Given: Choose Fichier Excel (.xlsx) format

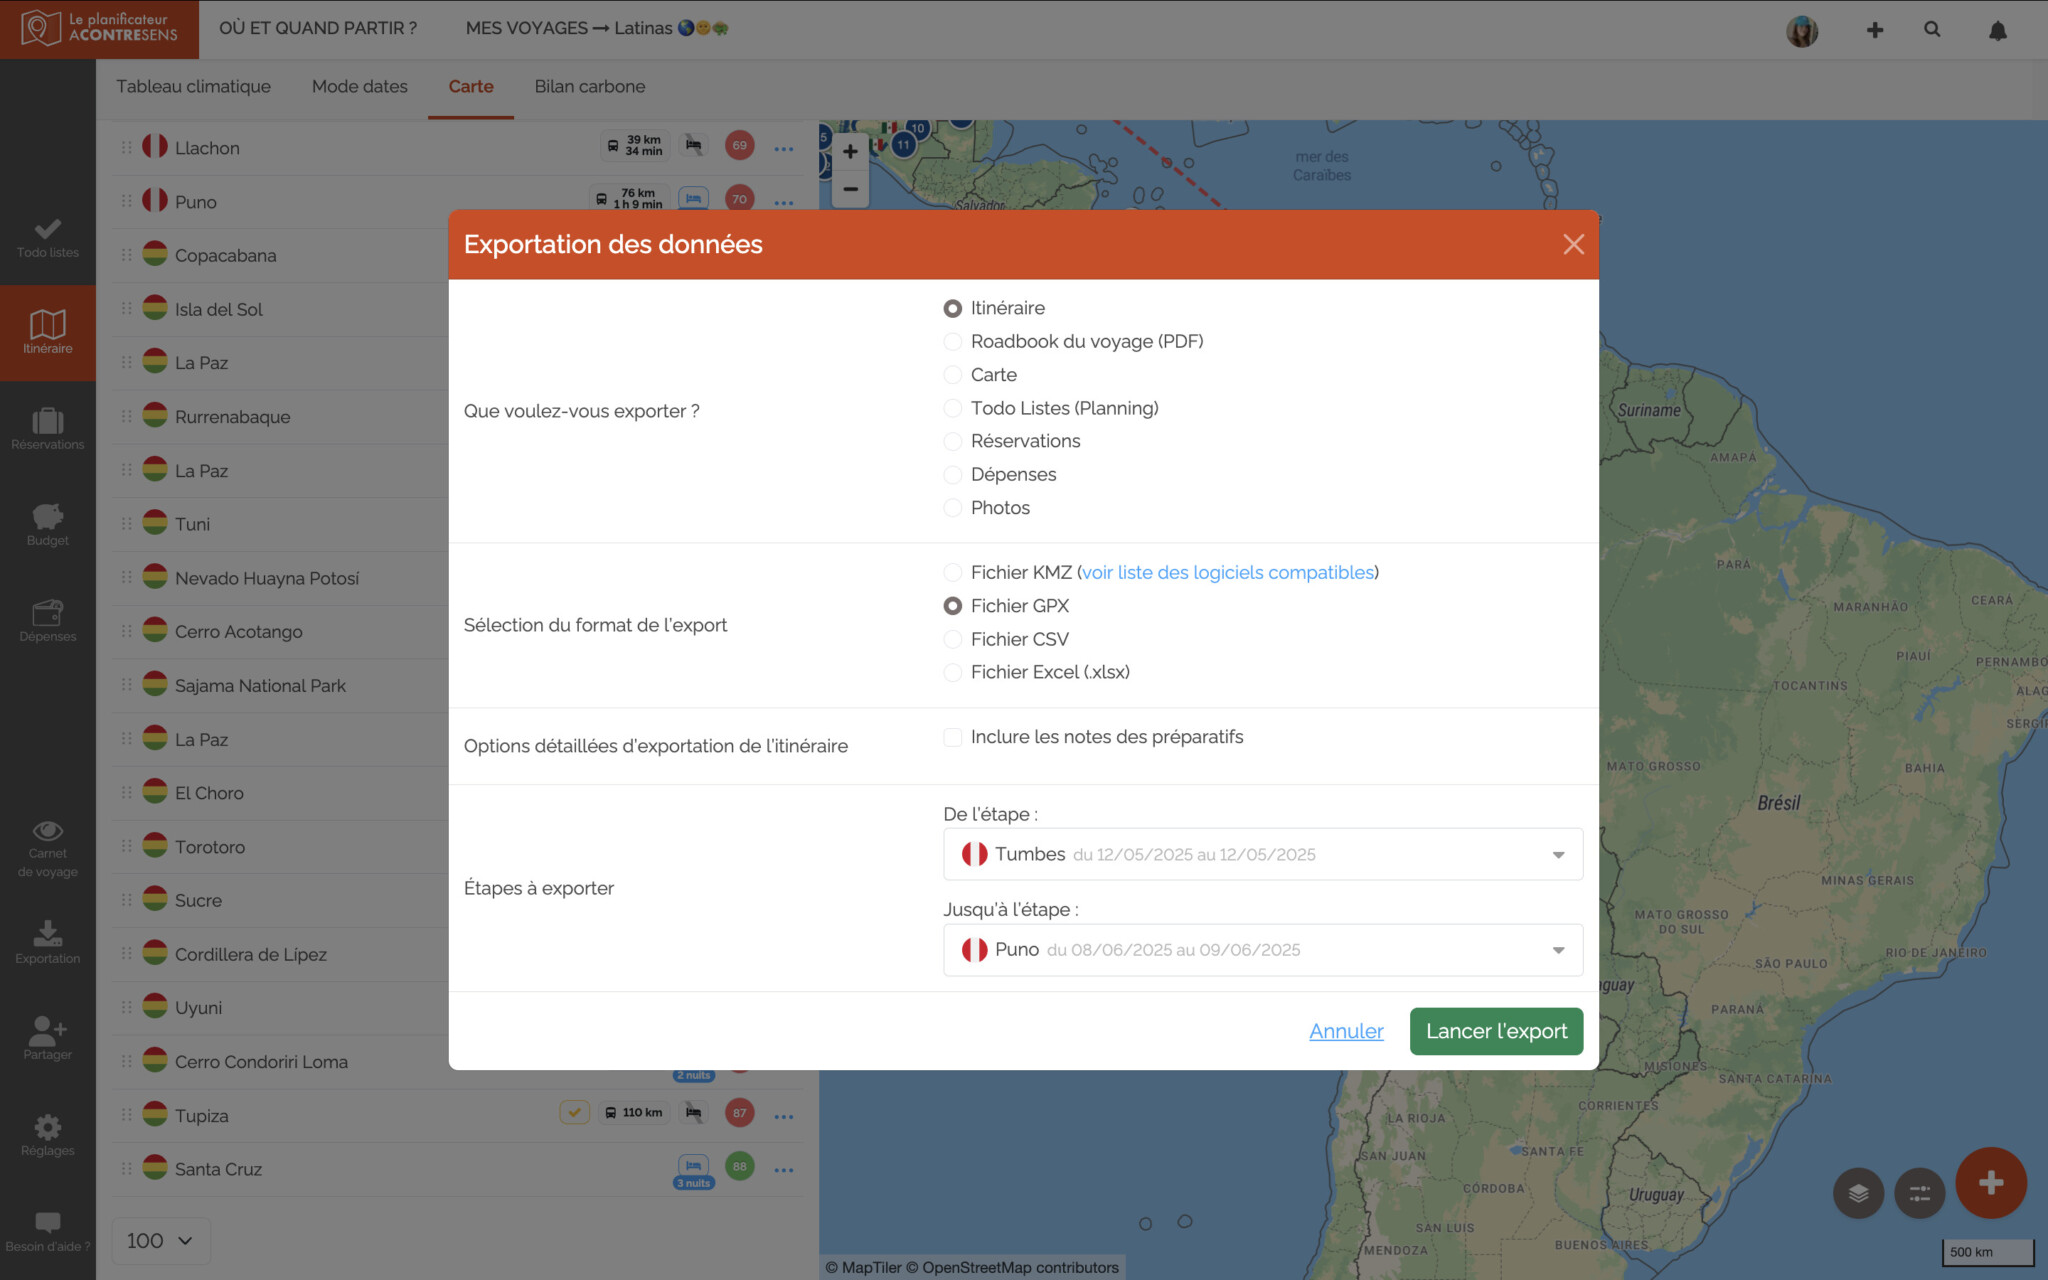Looking at the screenshot, I should 952,672.
